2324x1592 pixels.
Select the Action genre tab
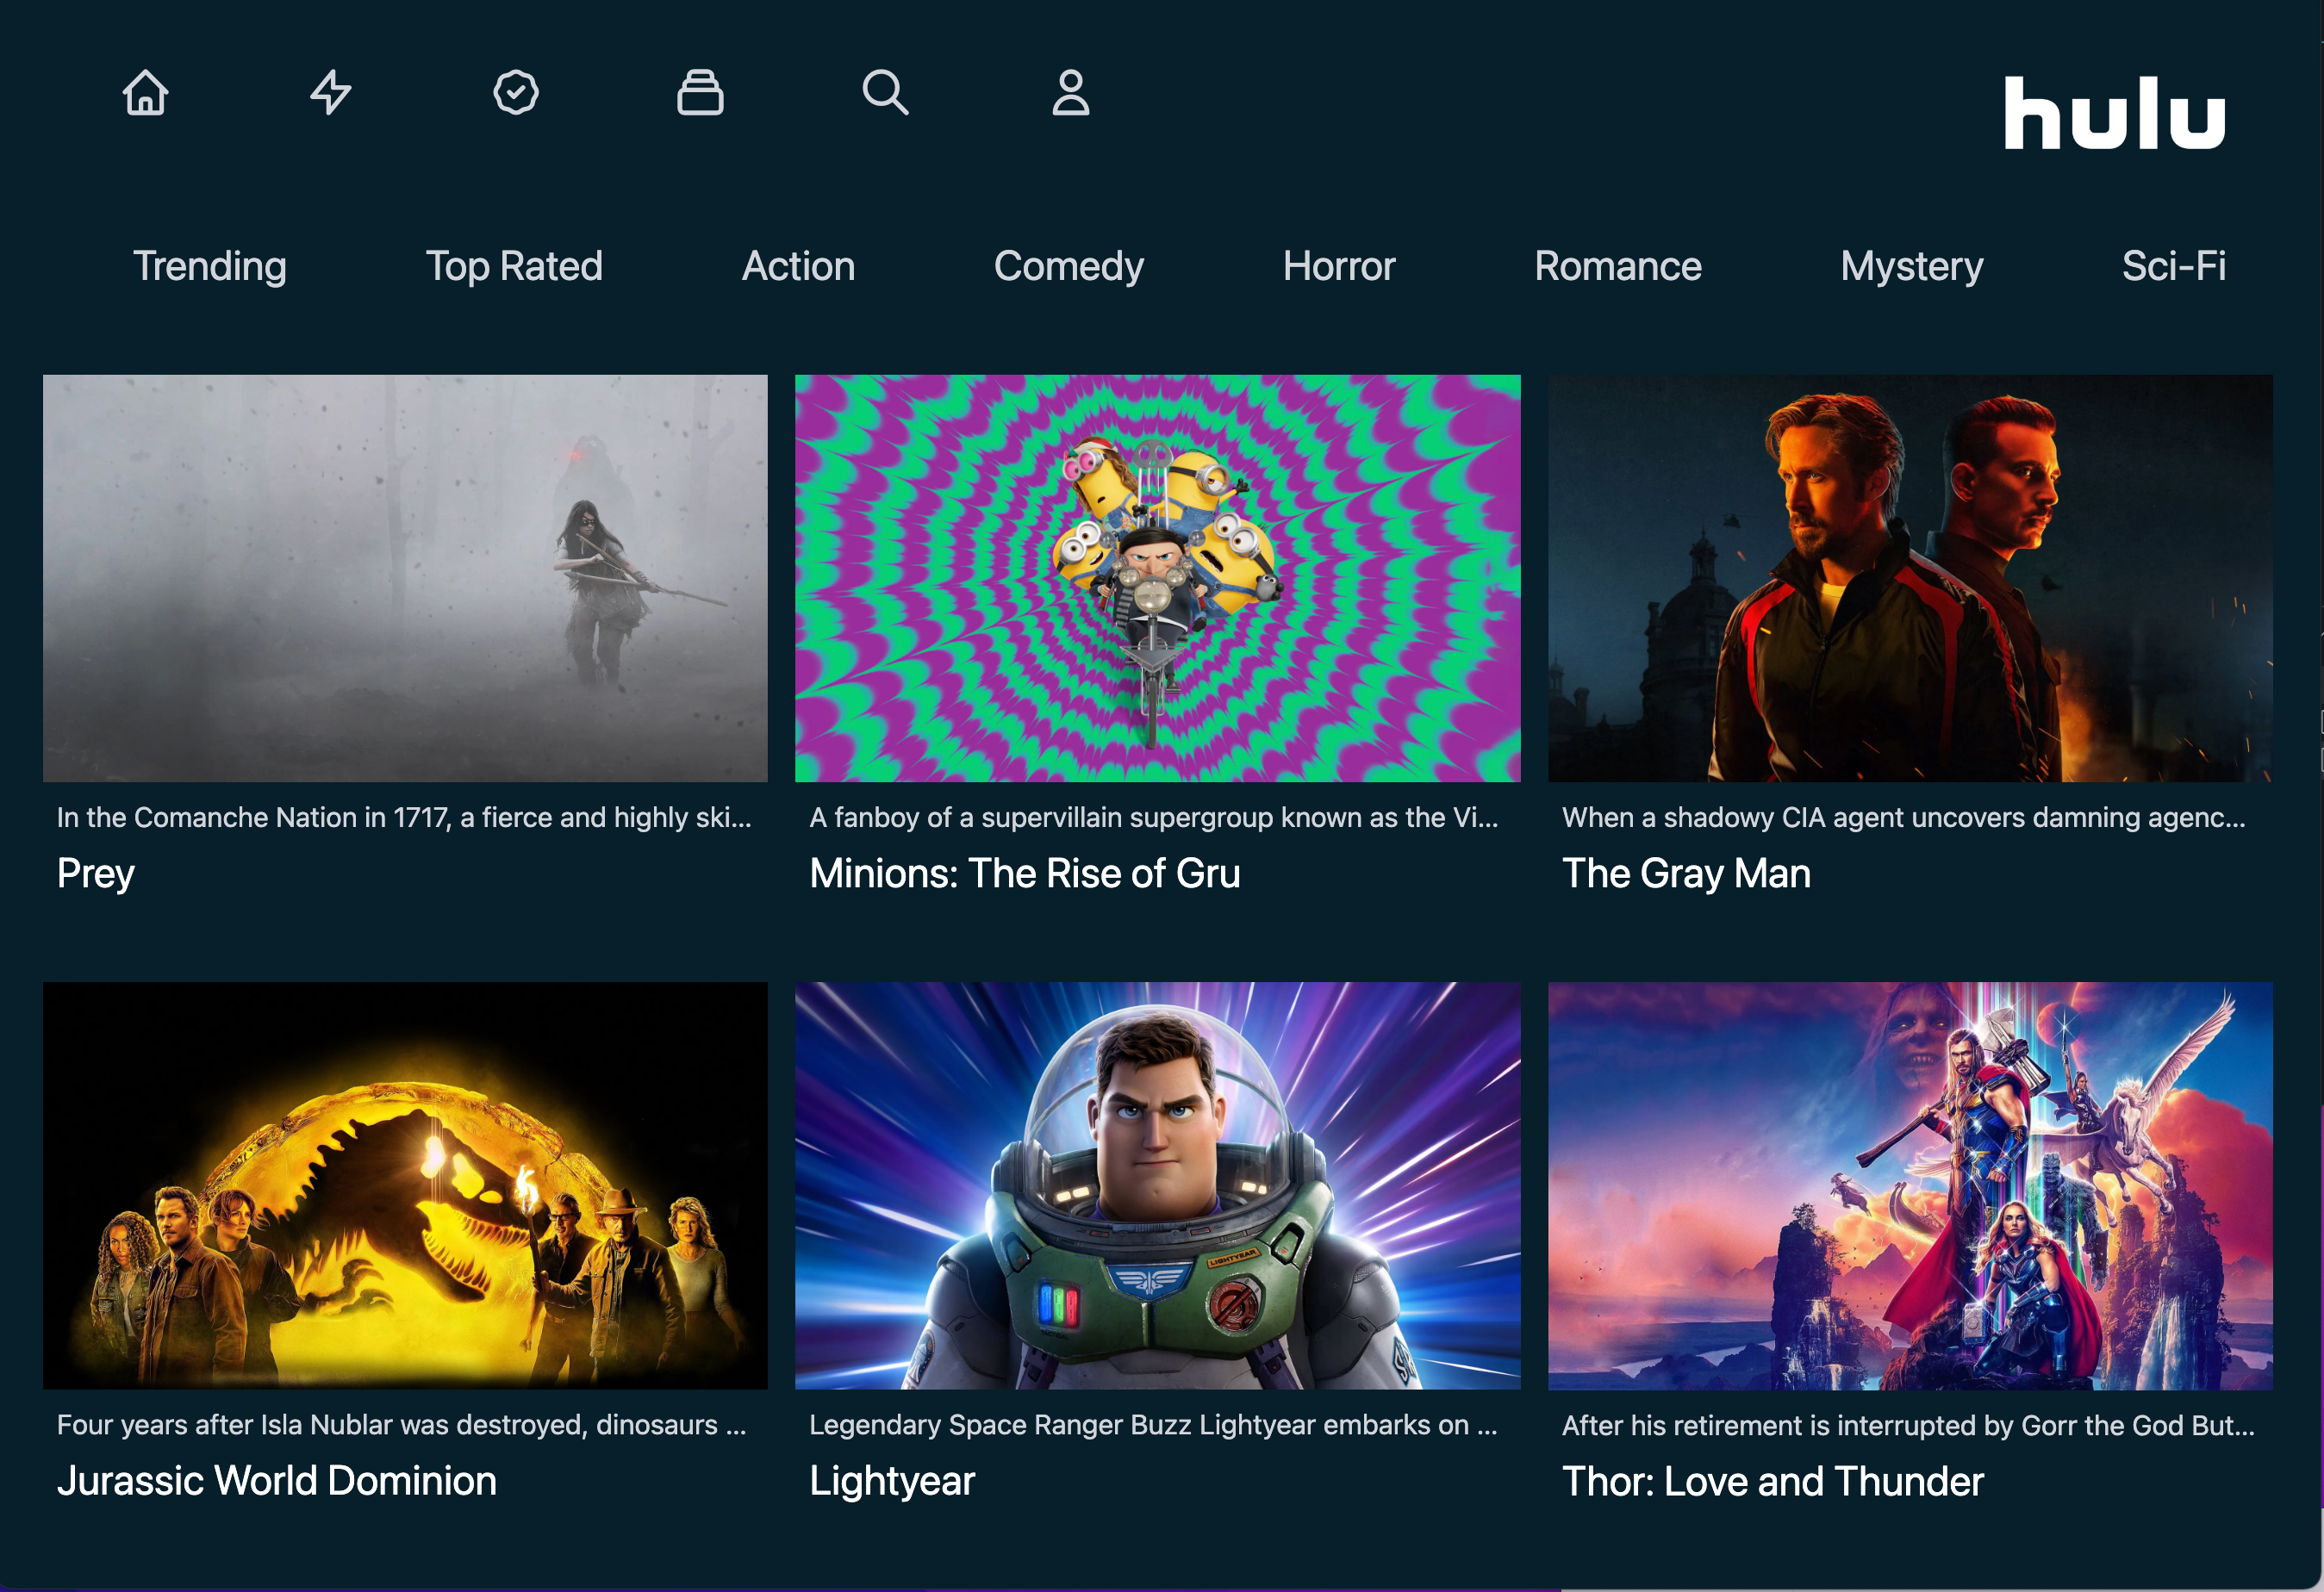point(798,266)
